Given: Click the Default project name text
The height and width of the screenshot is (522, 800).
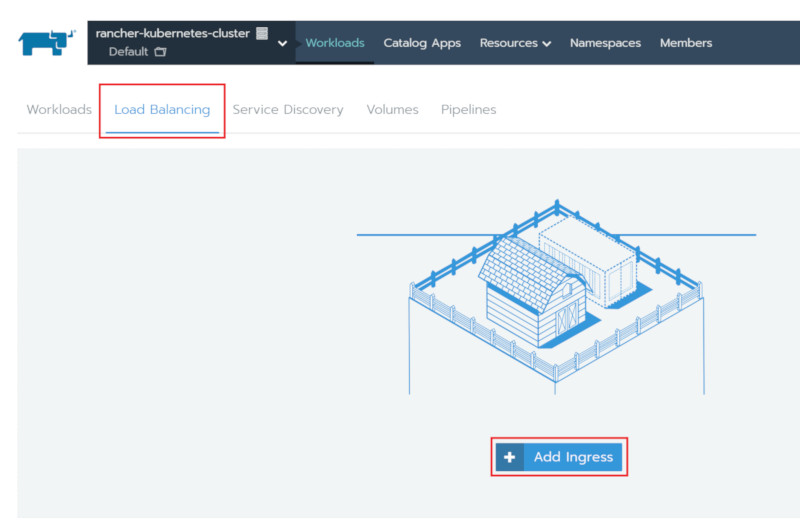Looking at the screenshot, I should click(x=128, y=52).
